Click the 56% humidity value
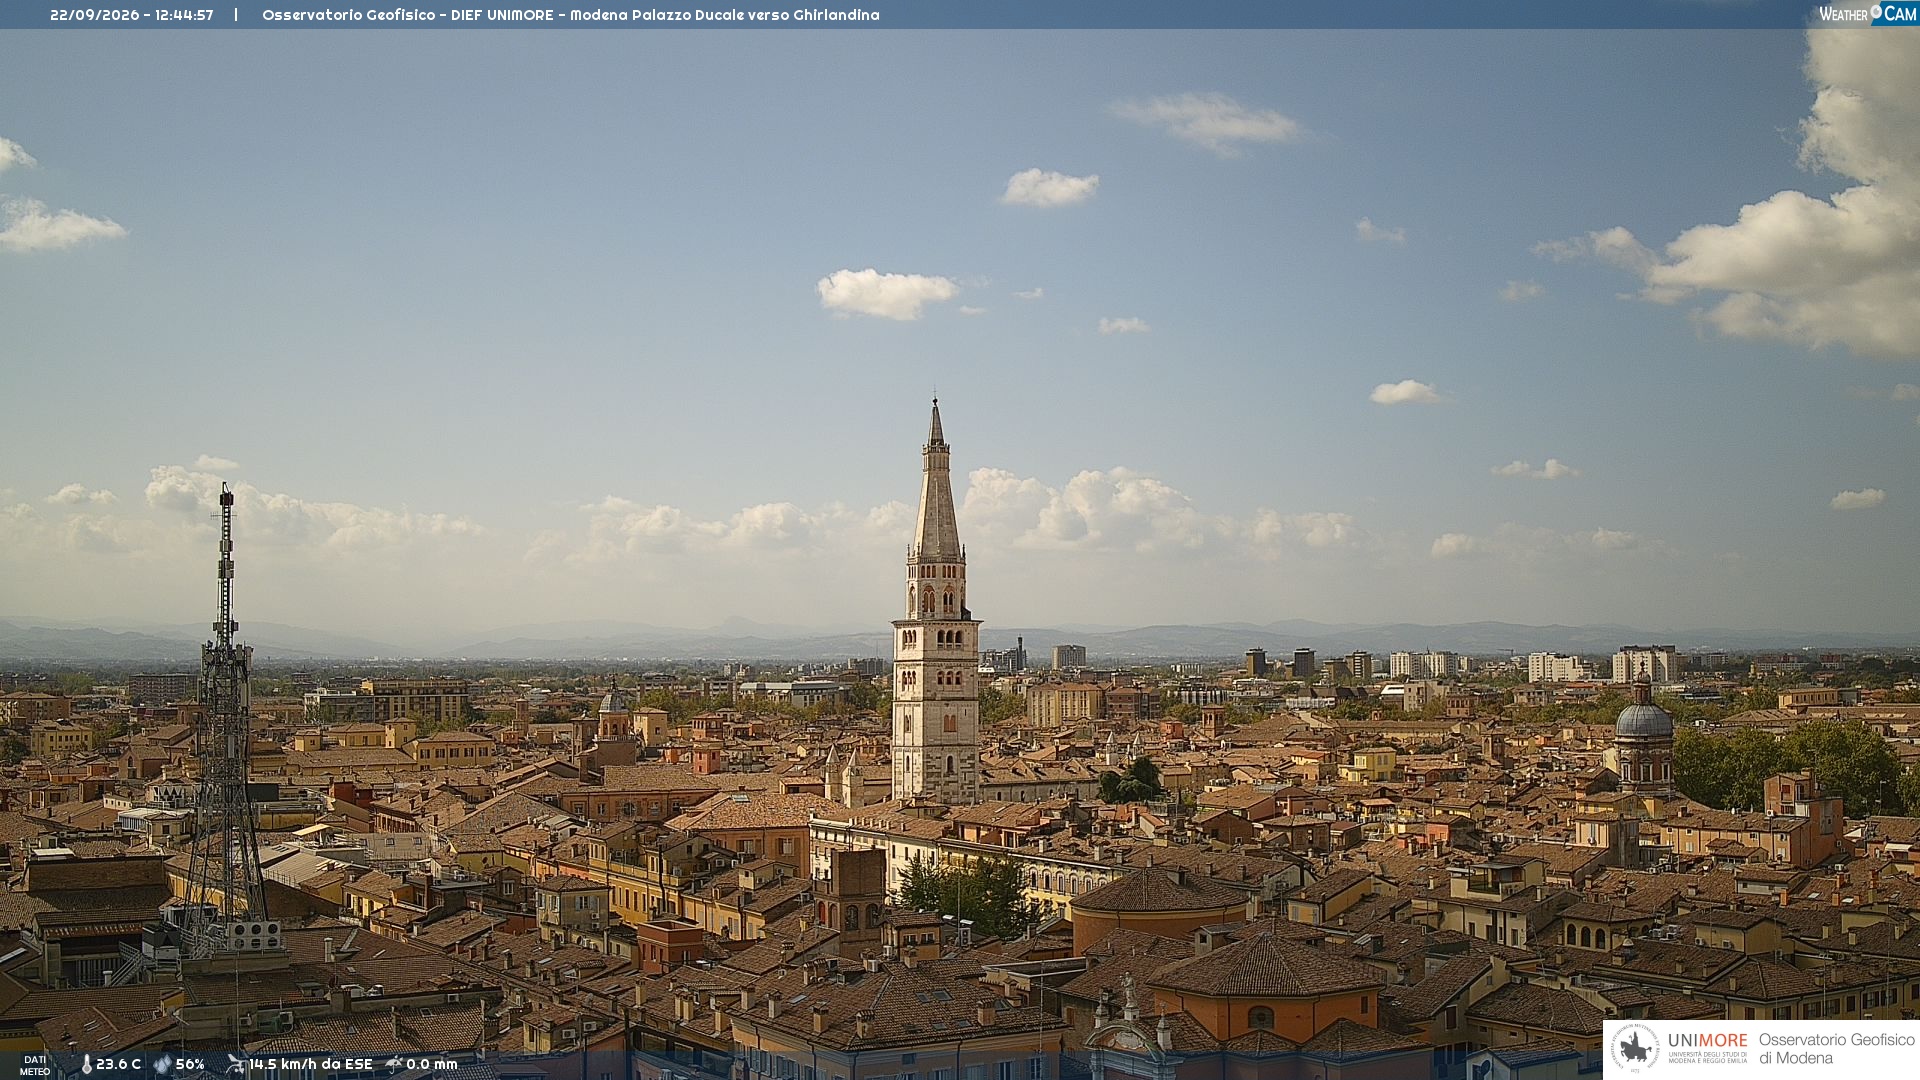This screenshot has width=1920, height=1080. [190, 1064]
